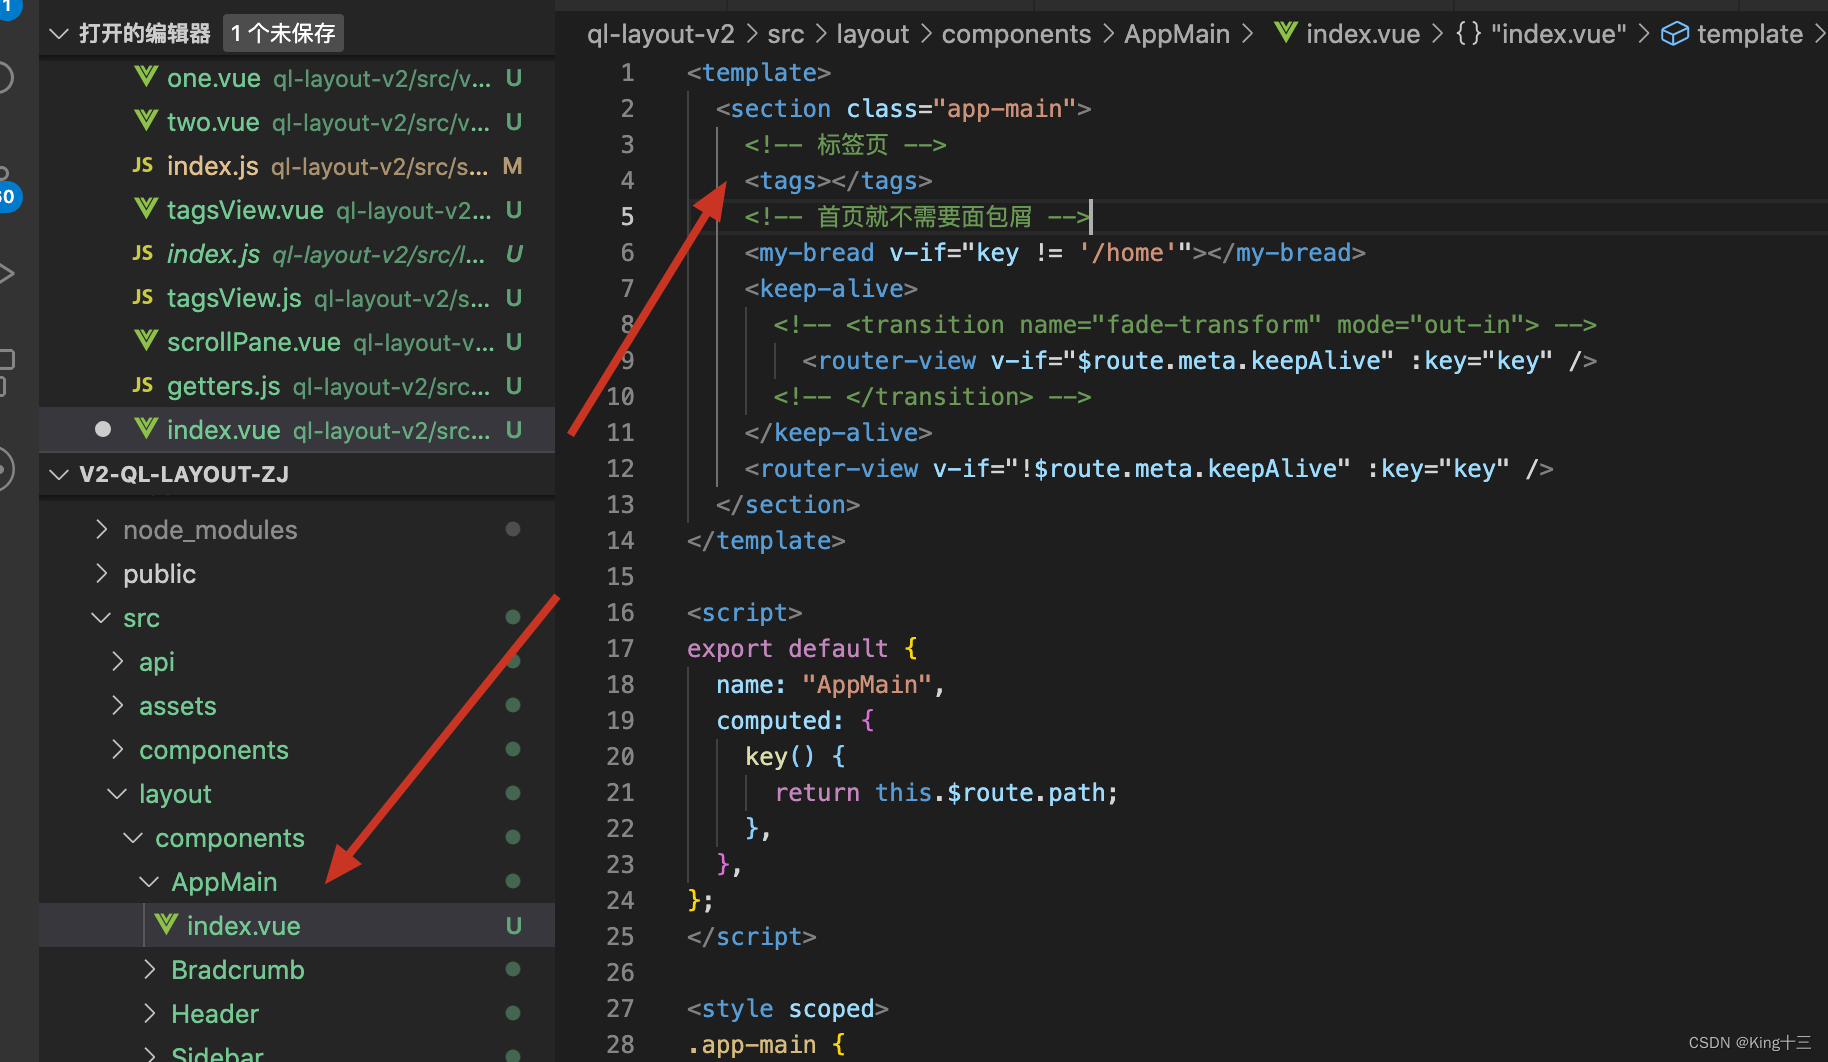1828x1062 pixels.
Task: Click layout breadcrumb segment
Action: pos(872,34)
